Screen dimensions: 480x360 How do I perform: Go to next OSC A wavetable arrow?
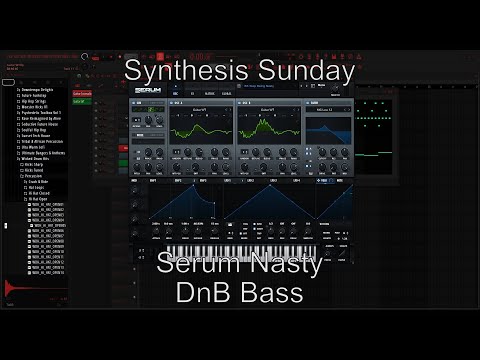click(230, 110)
